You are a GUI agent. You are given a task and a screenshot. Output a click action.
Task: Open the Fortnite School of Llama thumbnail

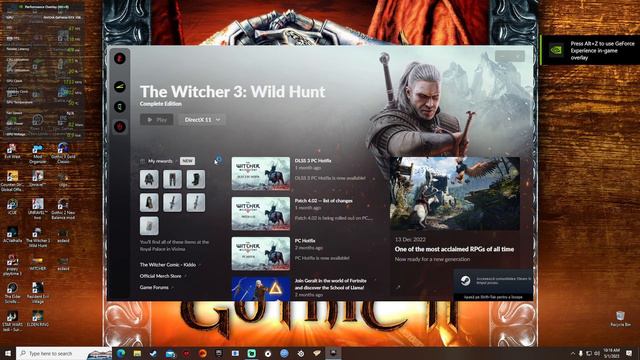point(261,289)
